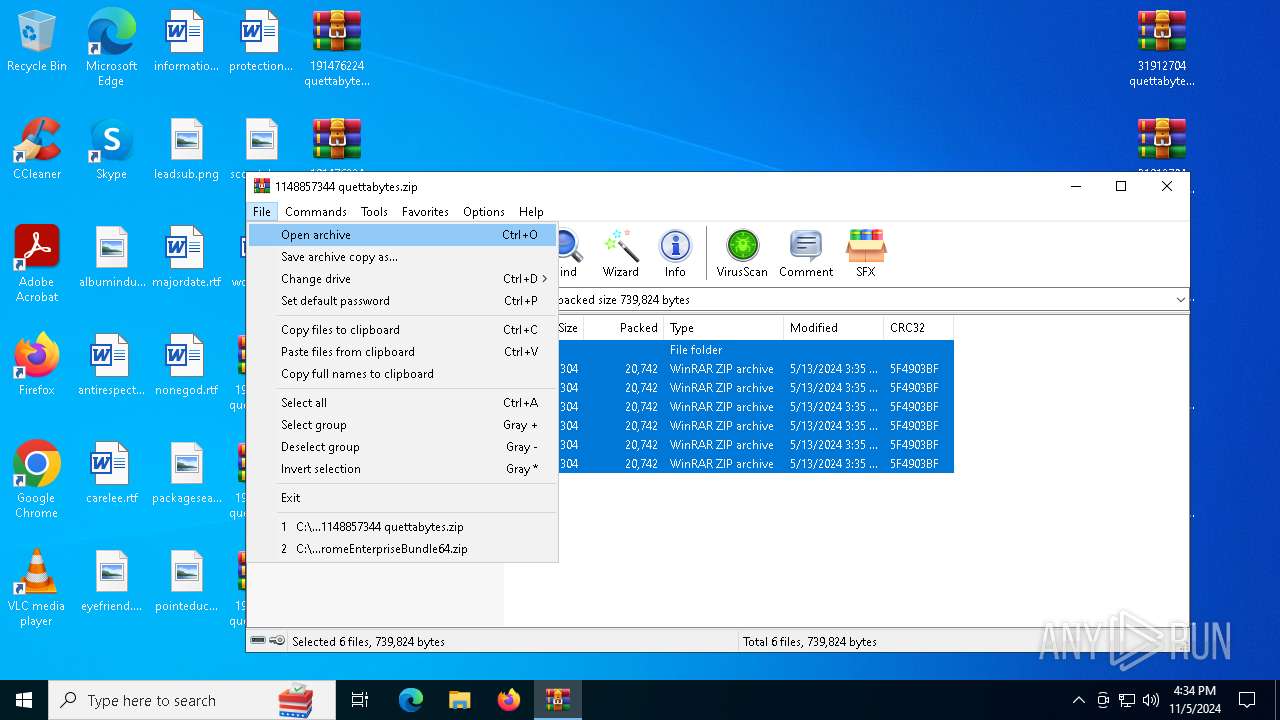The image size is (1280, 720).
Task: Open the Favorites menu
Action: point(425,212)
